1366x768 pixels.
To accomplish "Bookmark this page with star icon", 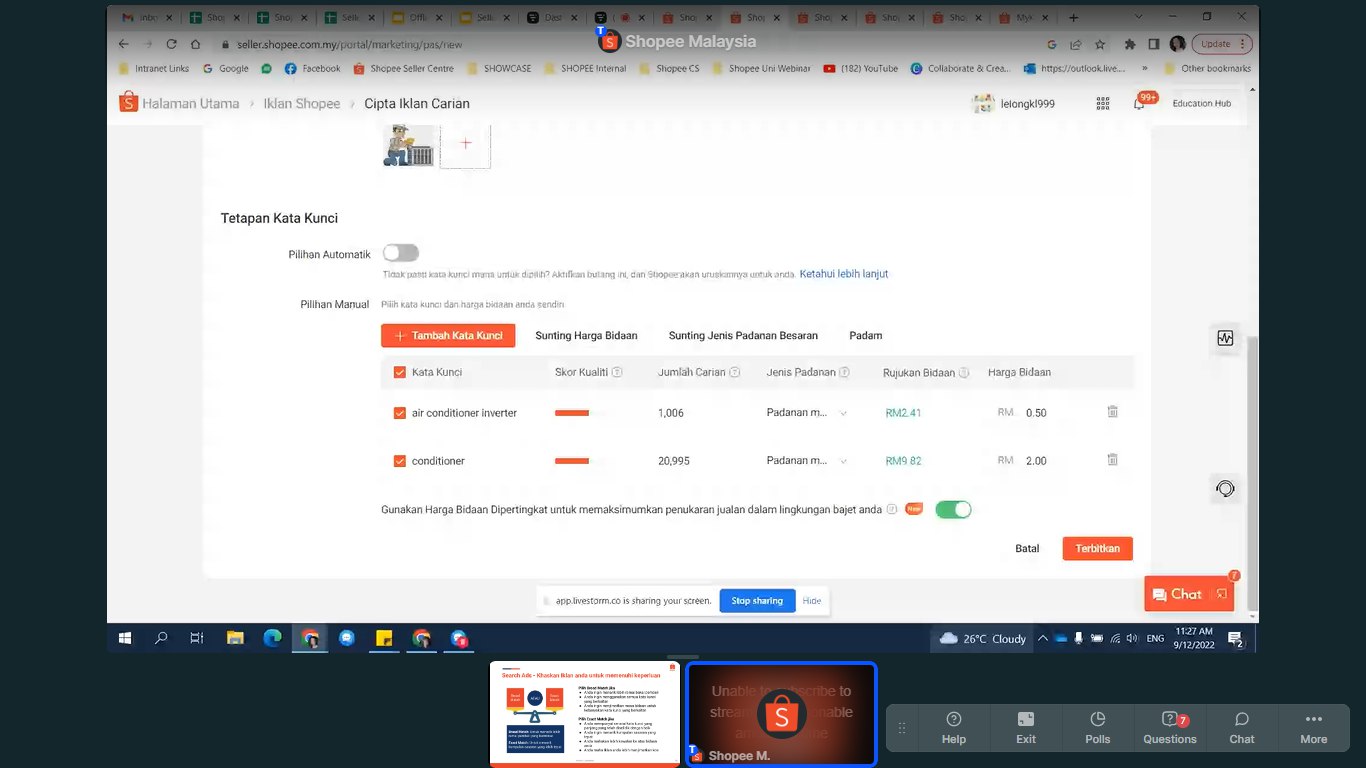I will 1100,44.
